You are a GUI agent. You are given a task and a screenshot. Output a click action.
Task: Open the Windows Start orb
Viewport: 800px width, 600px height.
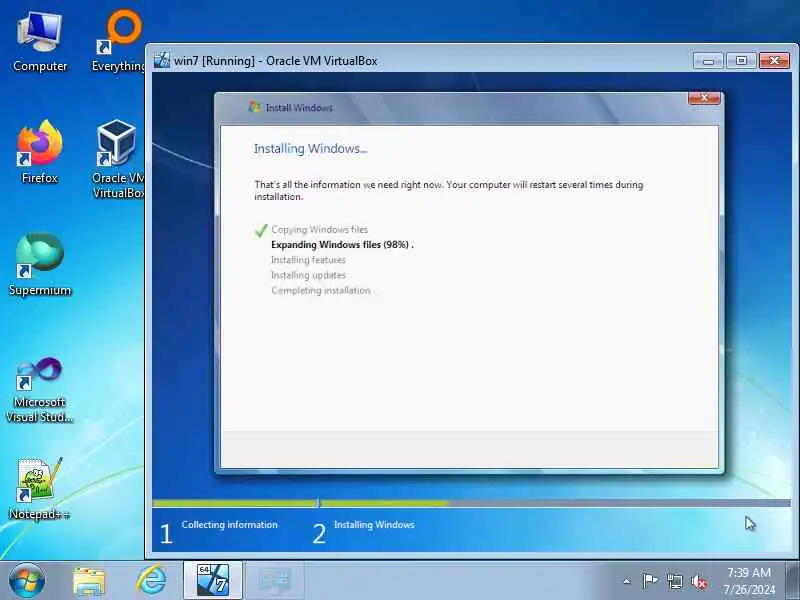click(x=27, y=580)
